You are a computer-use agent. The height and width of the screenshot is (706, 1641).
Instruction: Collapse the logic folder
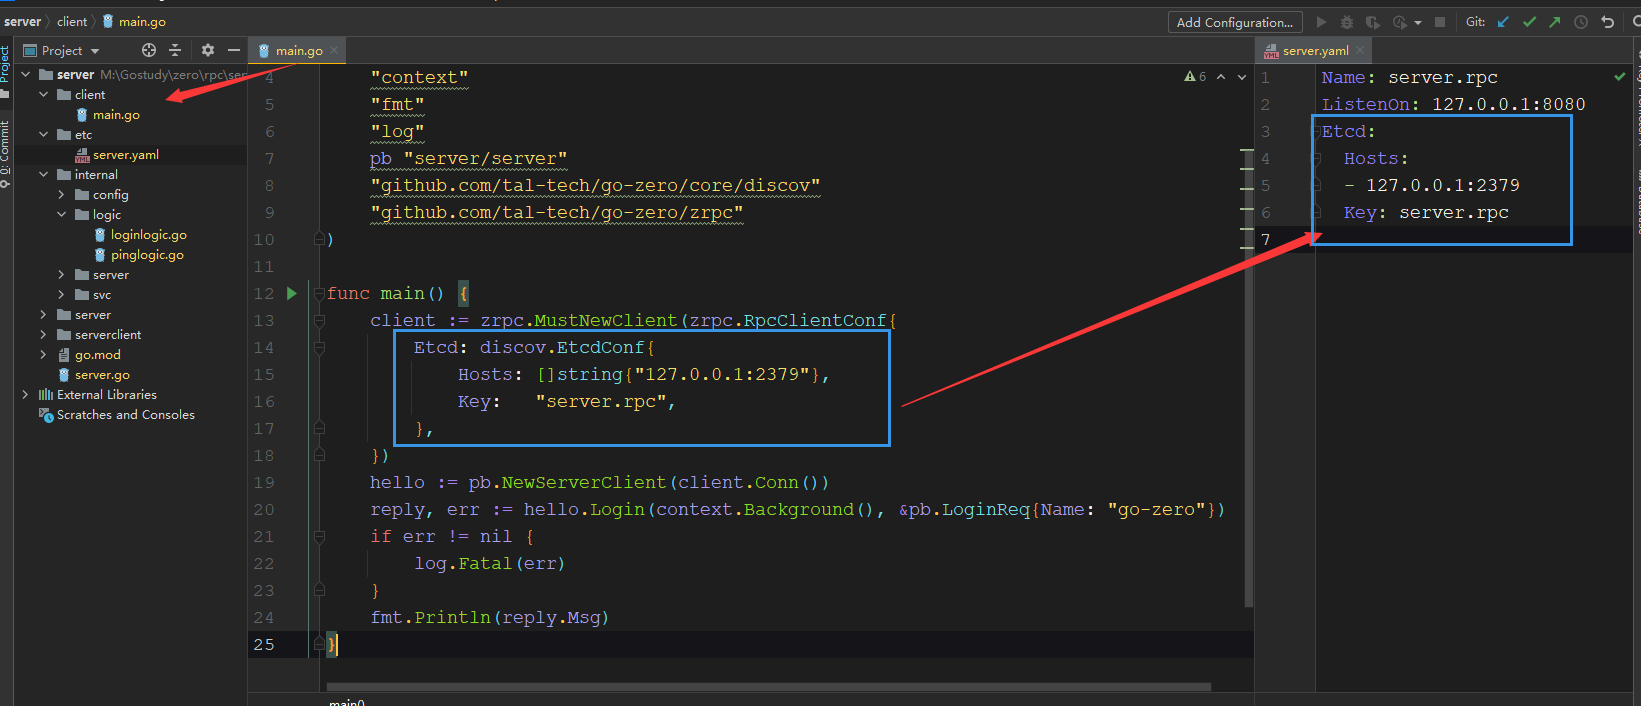click(62, 214)
